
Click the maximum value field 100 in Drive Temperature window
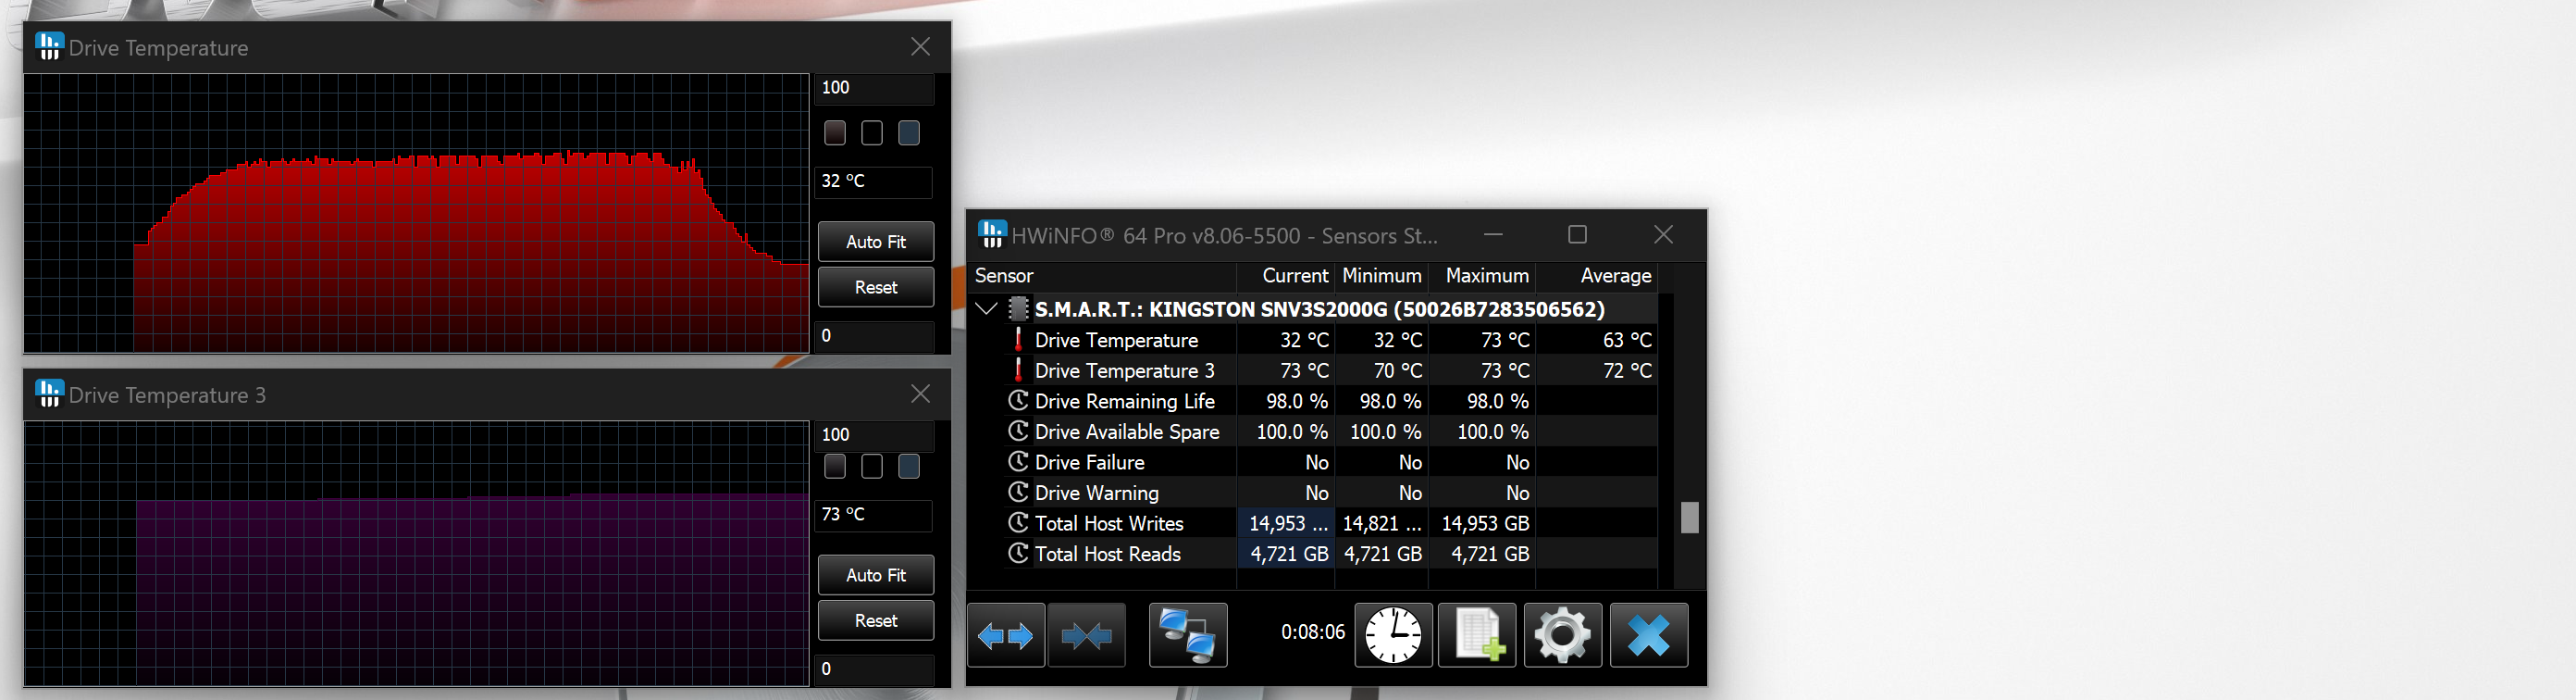[875, 88]
